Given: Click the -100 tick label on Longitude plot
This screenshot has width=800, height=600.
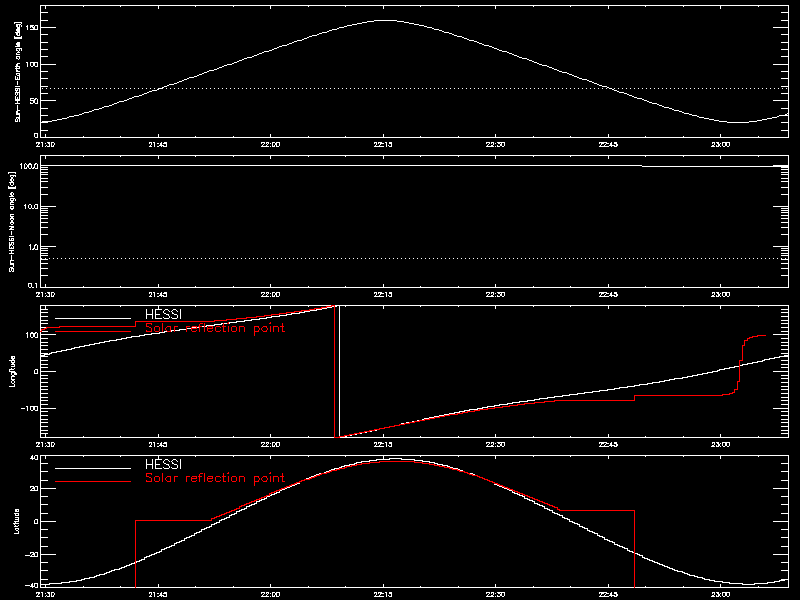Looking at the screenshot, I should (x=30, y=408).
